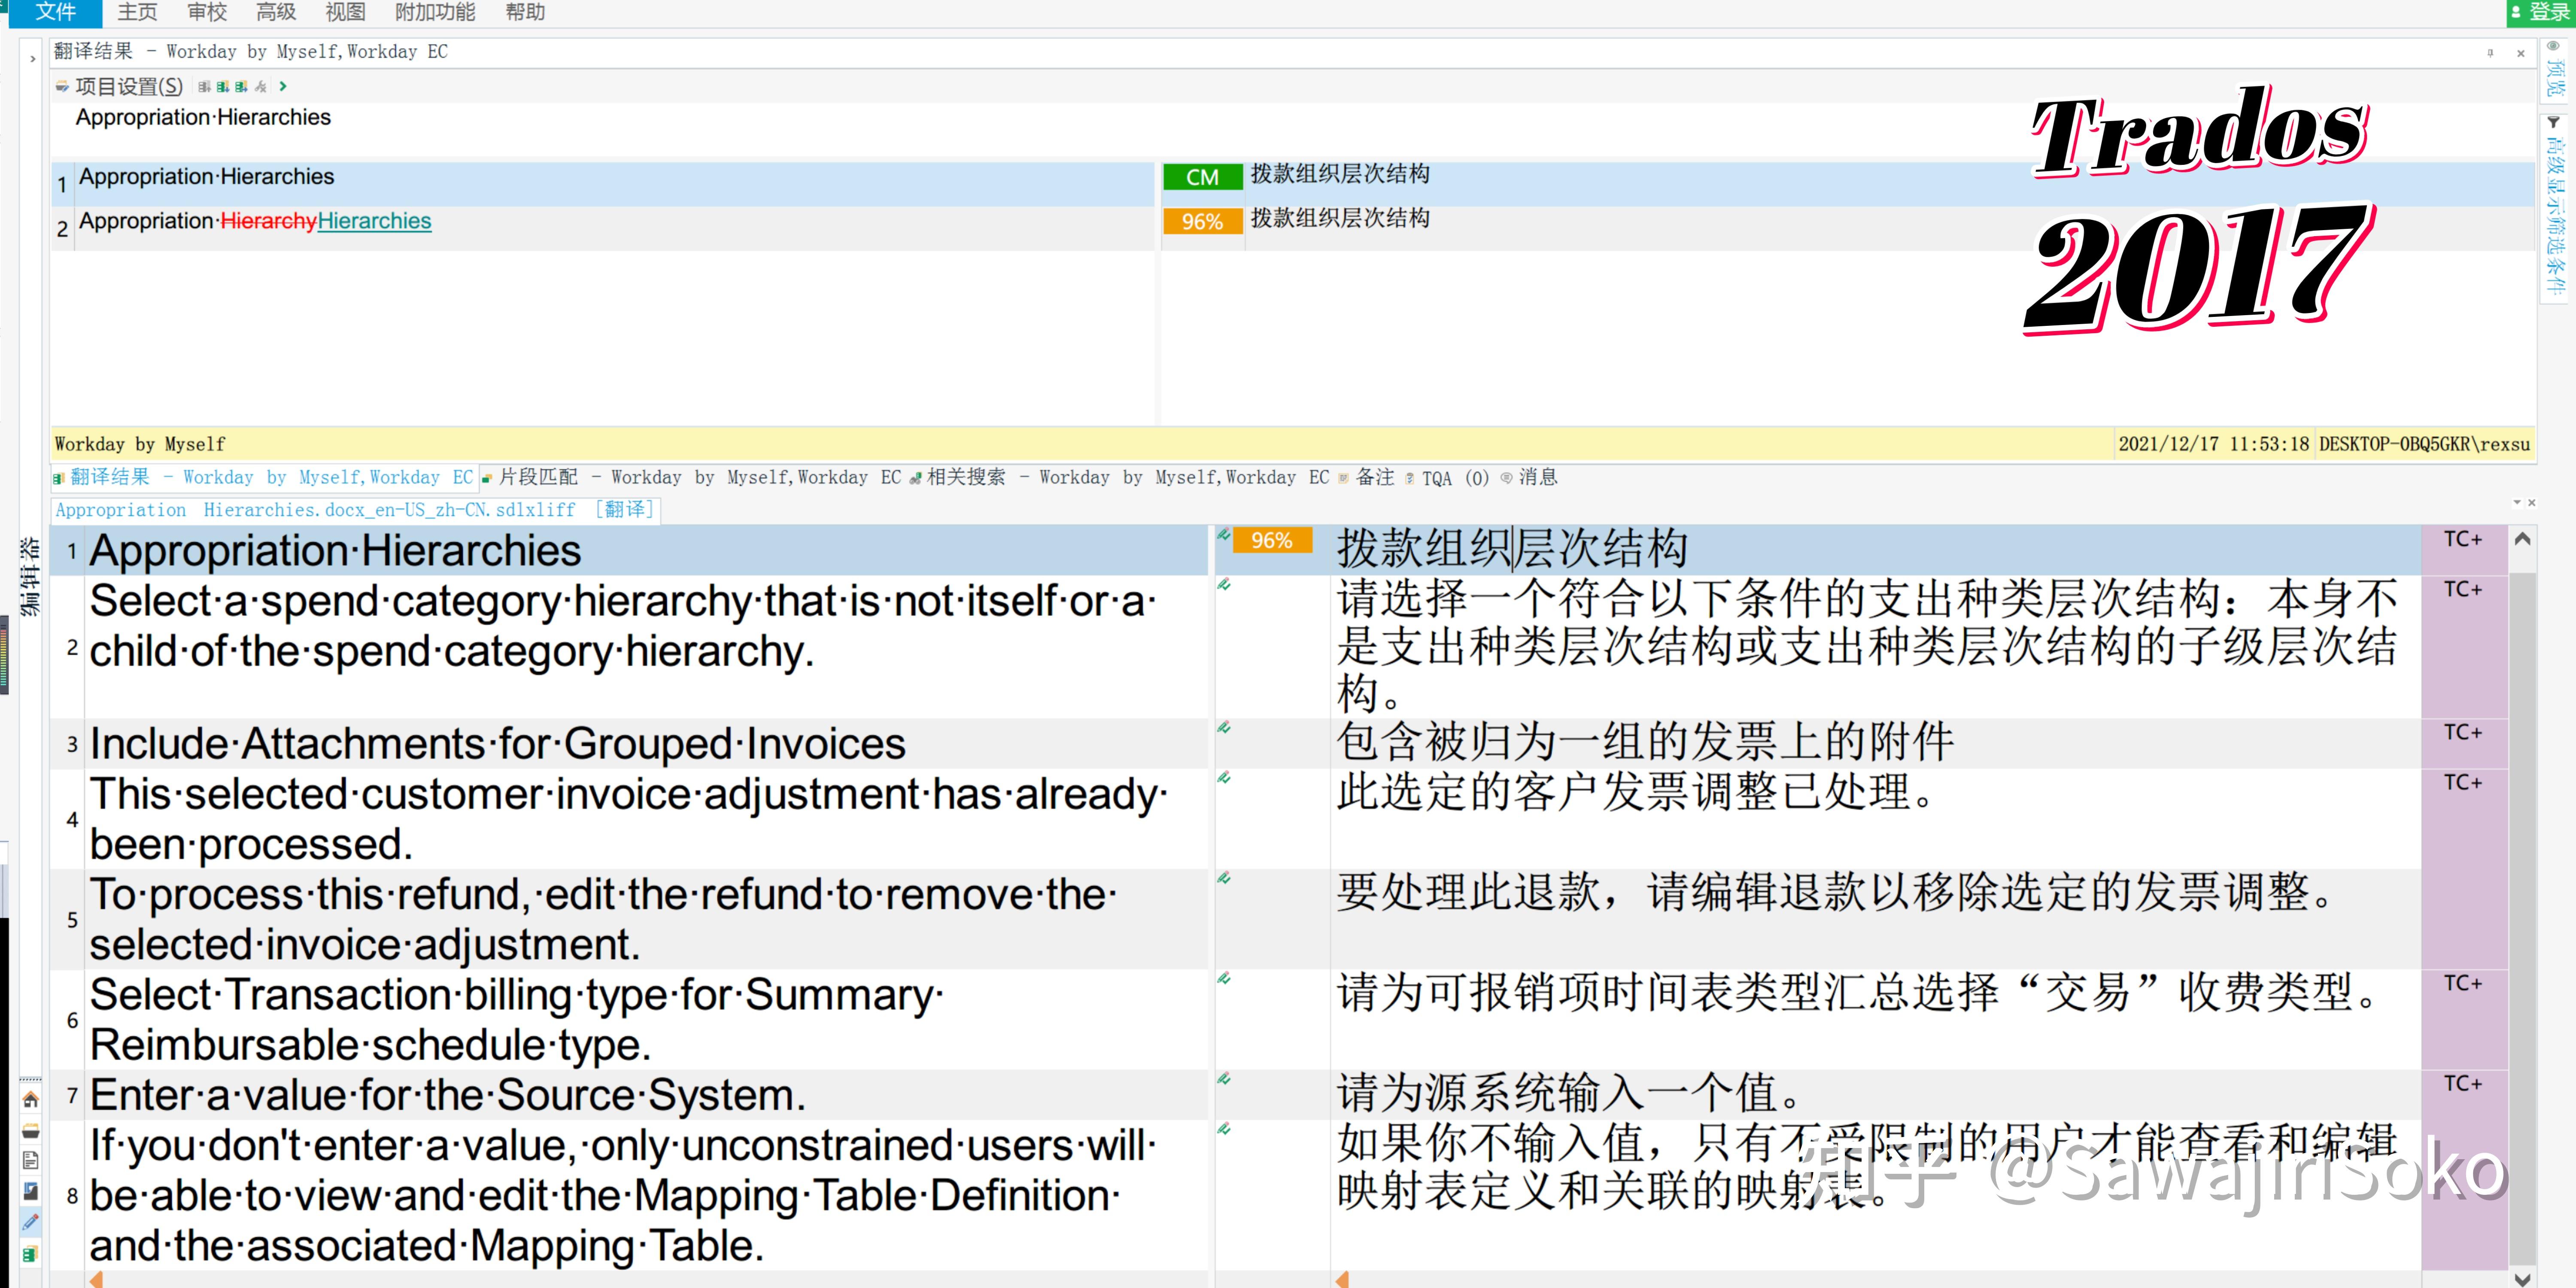Click the orange 96% match badge in results
Screen dimensions: 2576x1288
point(1202,221)
